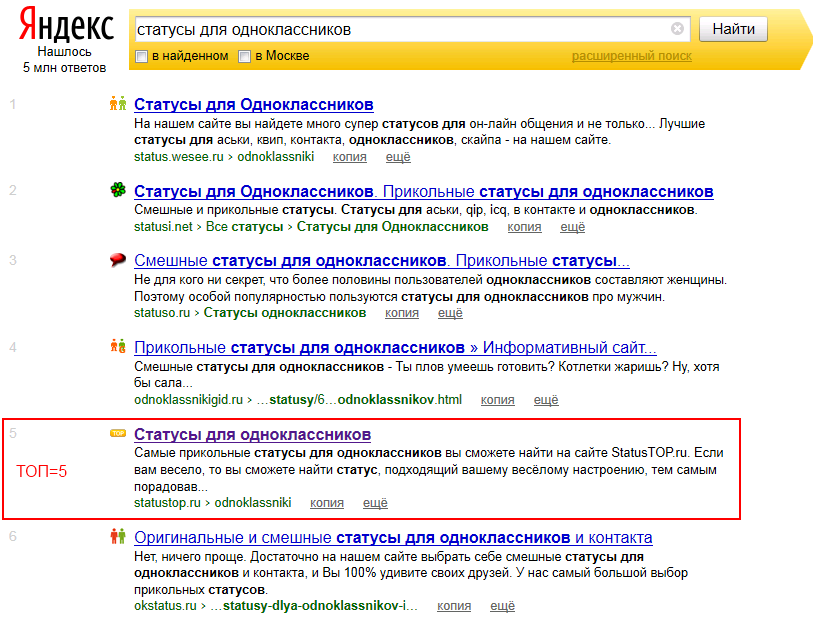Click the favicon next to status.wesee.ru result
This screenshot has width=813, height=625.
(x=118, y=103)
